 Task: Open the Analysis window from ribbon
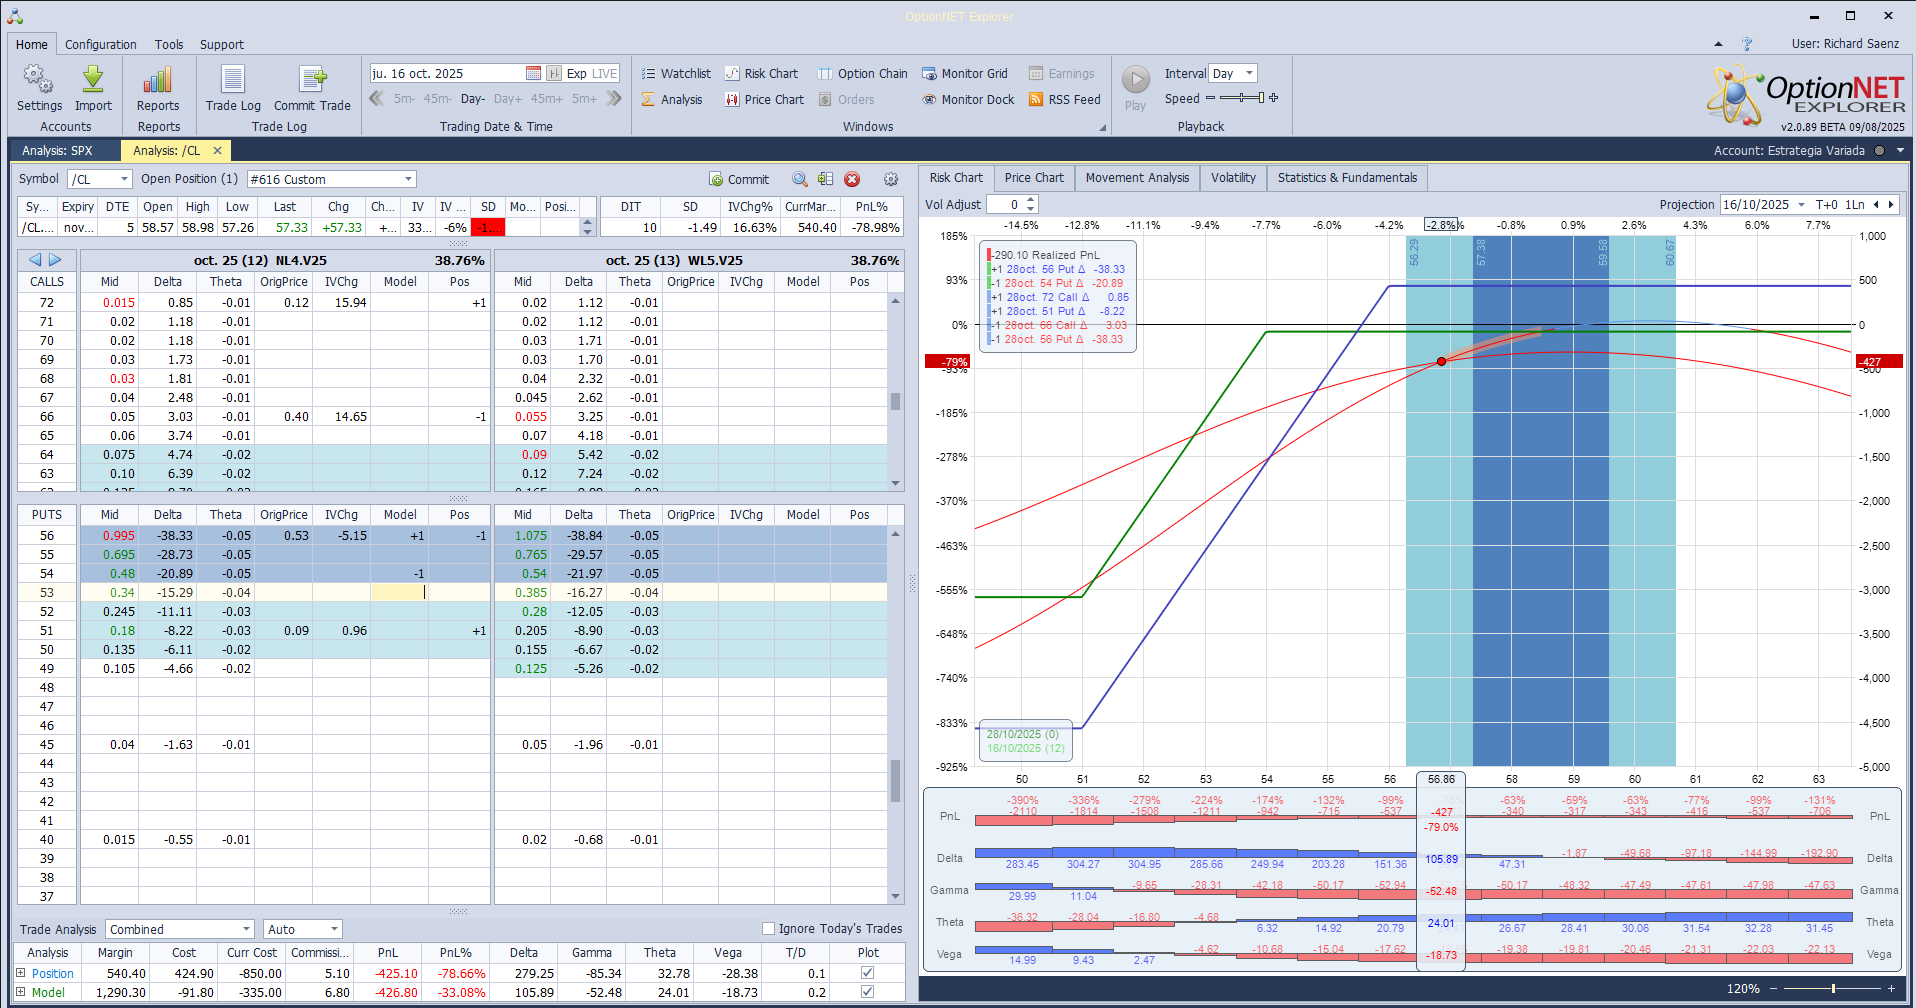click(x=672, y=99)
